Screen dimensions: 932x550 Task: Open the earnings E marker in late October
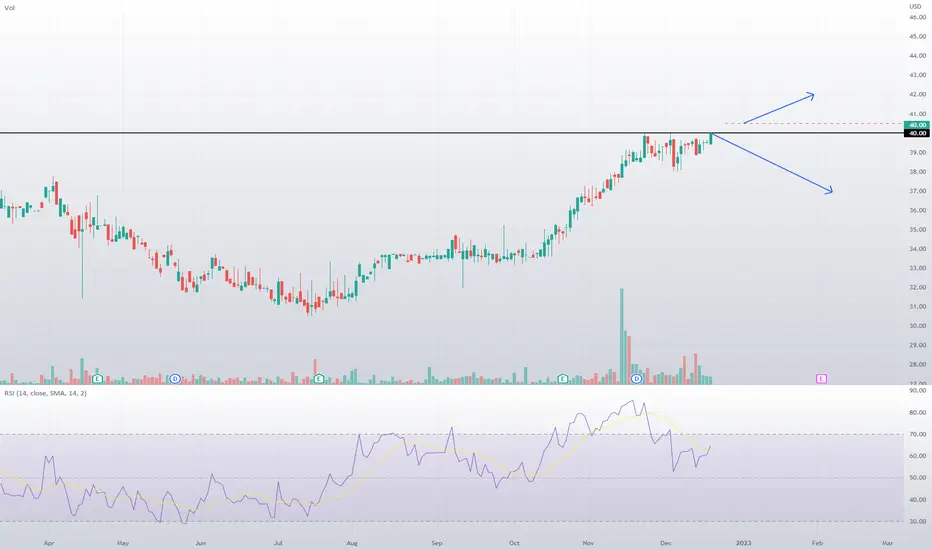click(x=562, y=379)
